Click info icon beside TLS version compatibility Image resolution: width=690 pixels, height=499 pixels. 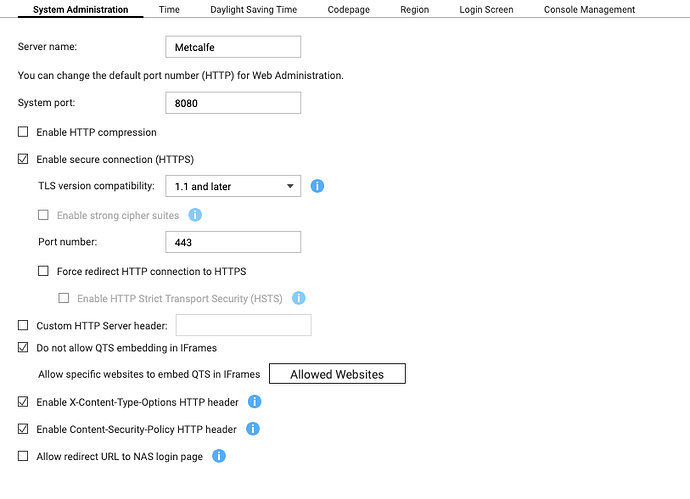click(317, 186)
